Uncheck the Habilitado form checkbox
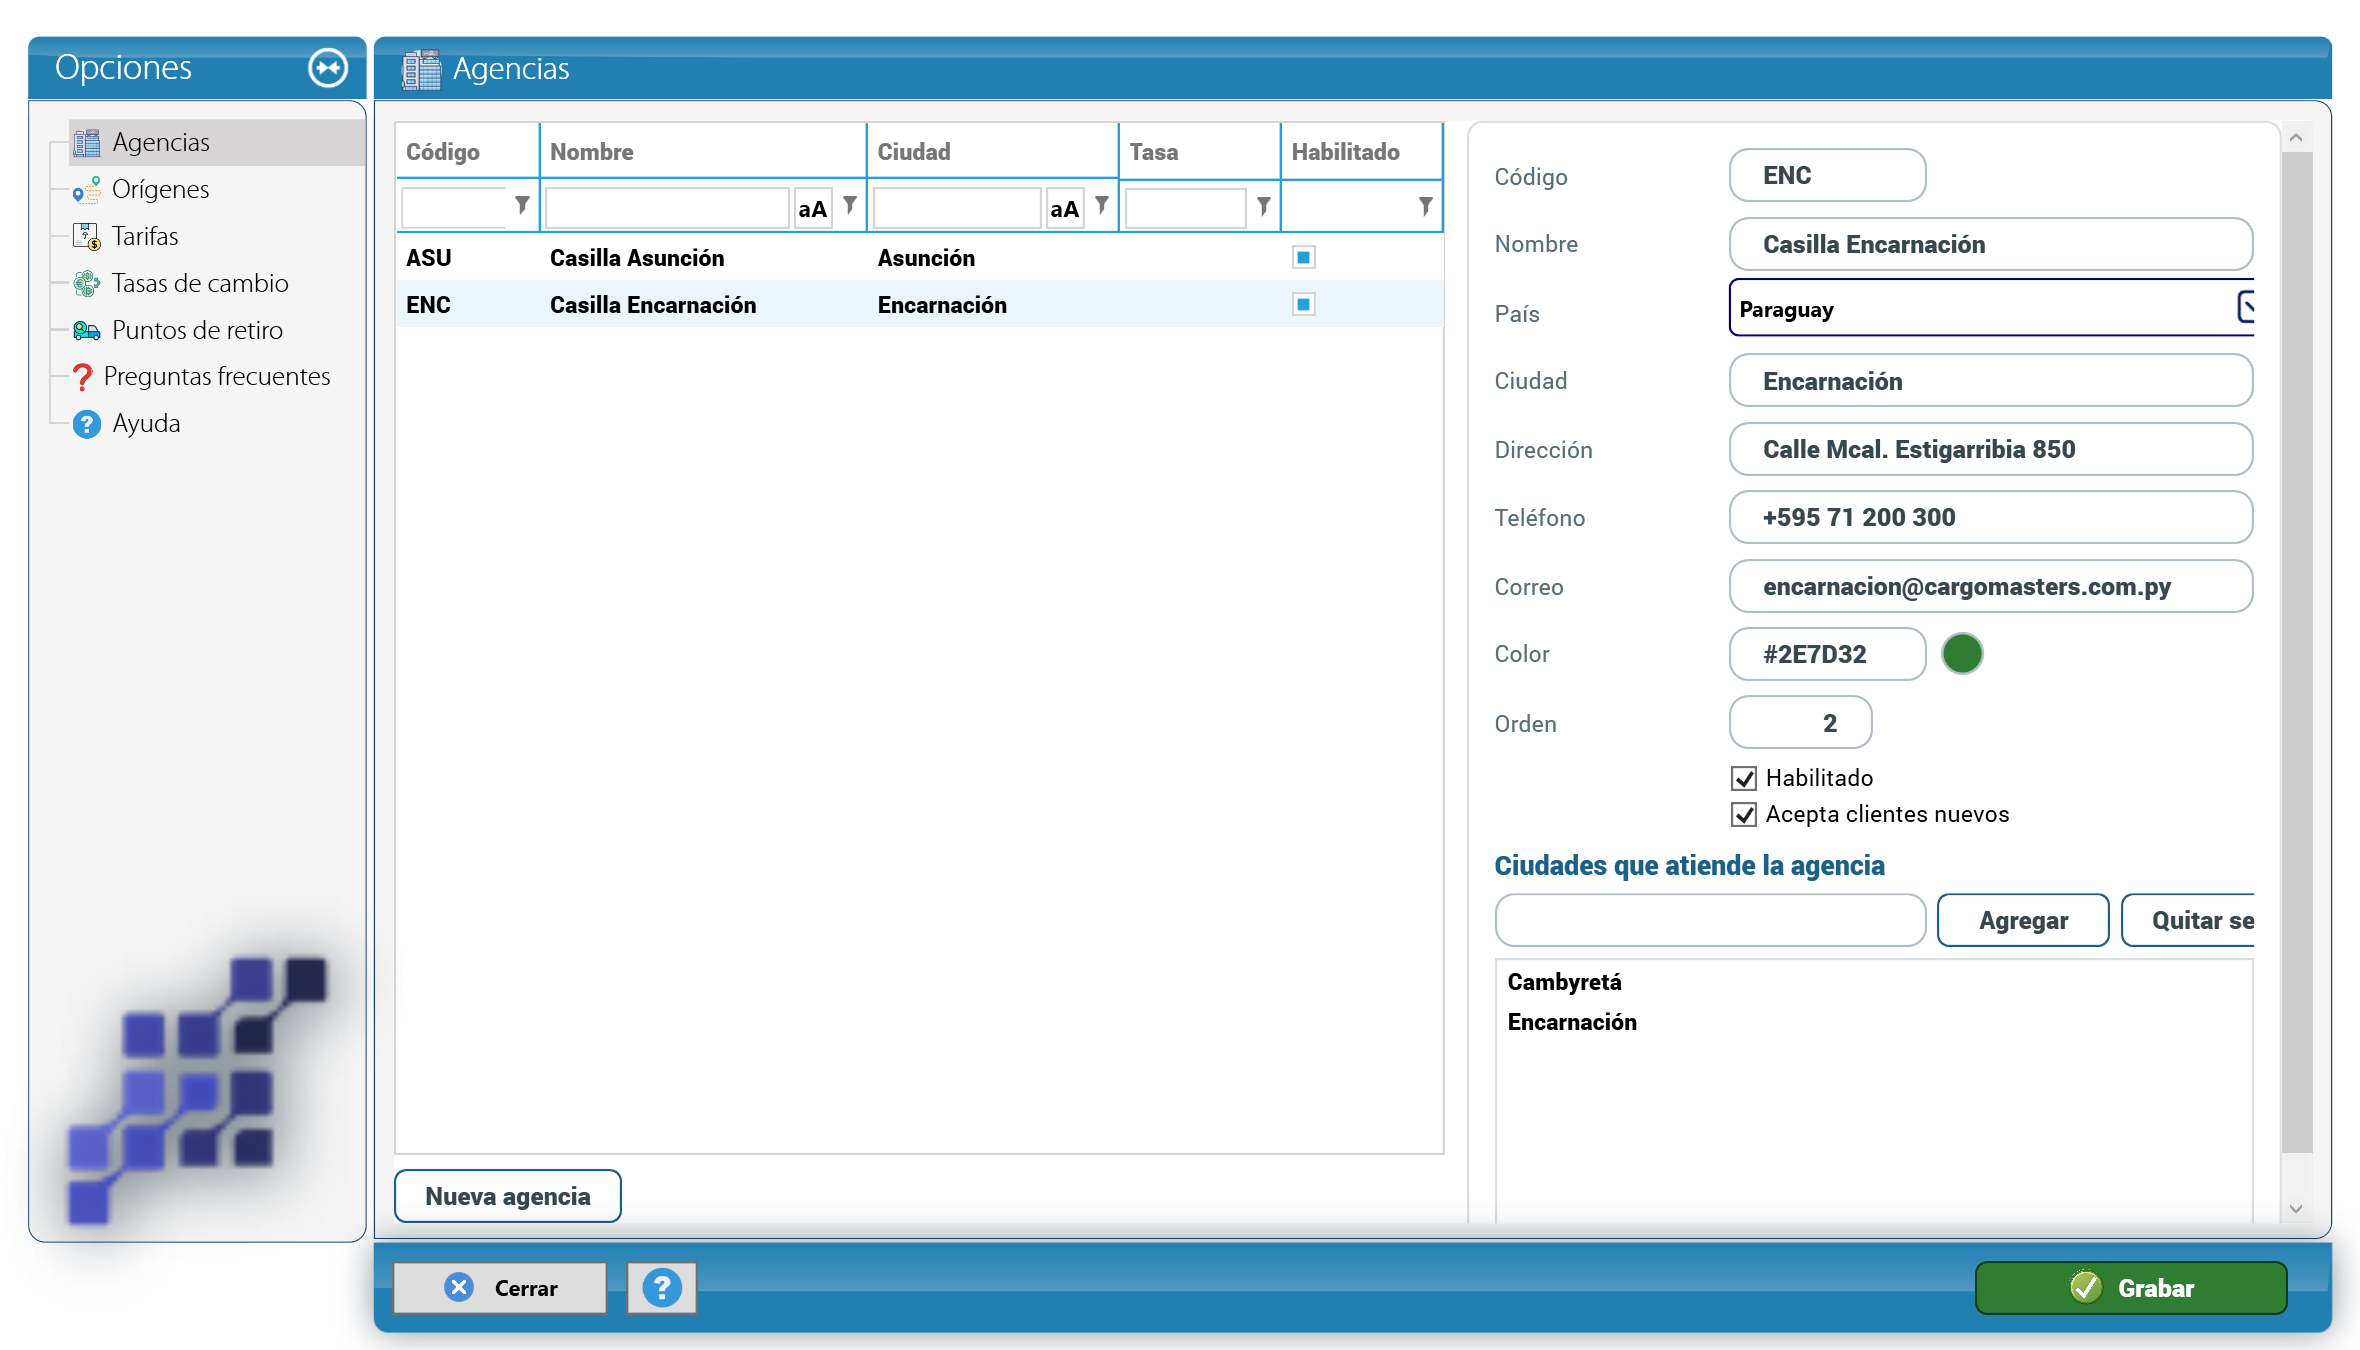The image size is (2360, 1350). tap(1744, 778)
